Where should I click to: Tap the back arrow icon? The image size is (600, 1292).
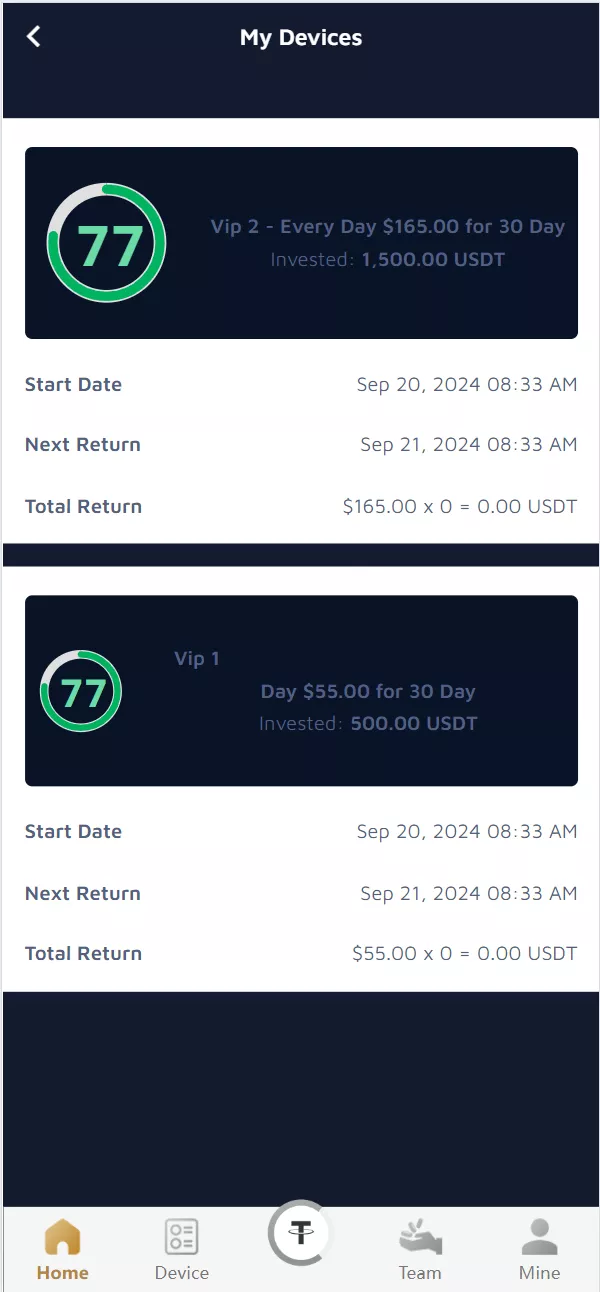coord(34,37)
